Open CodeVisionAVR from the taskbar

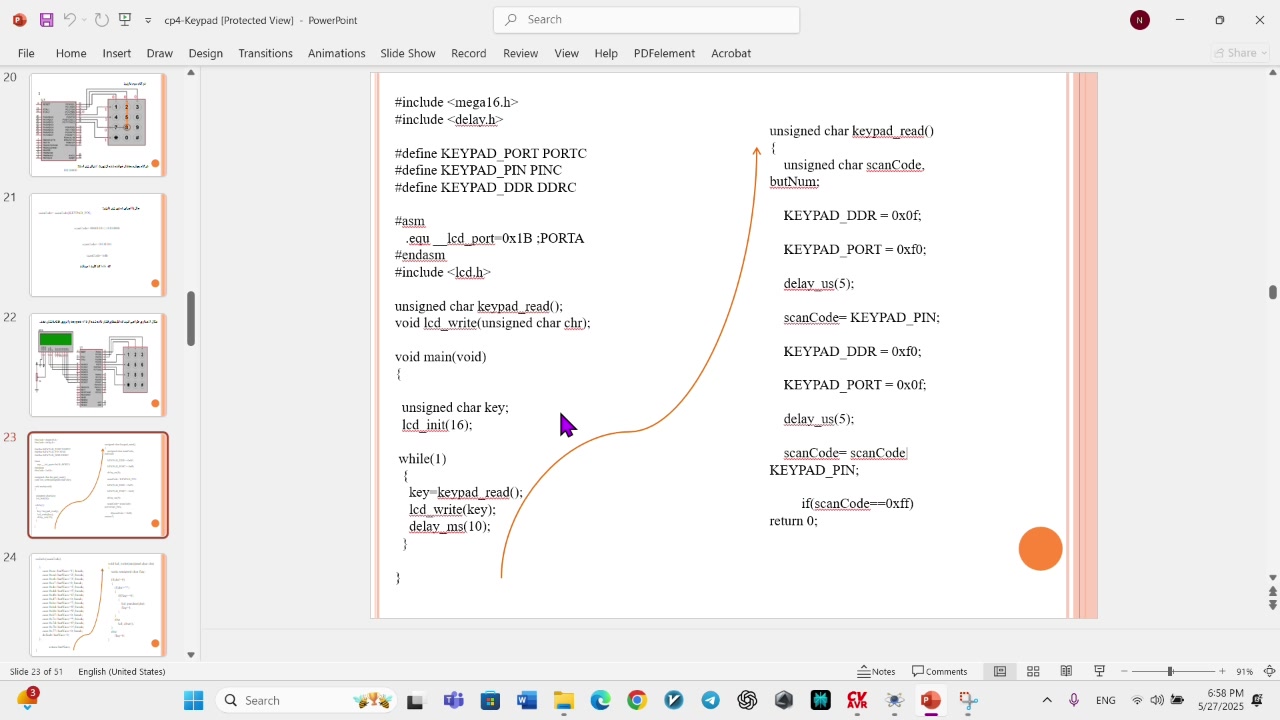tap(857, 701)
